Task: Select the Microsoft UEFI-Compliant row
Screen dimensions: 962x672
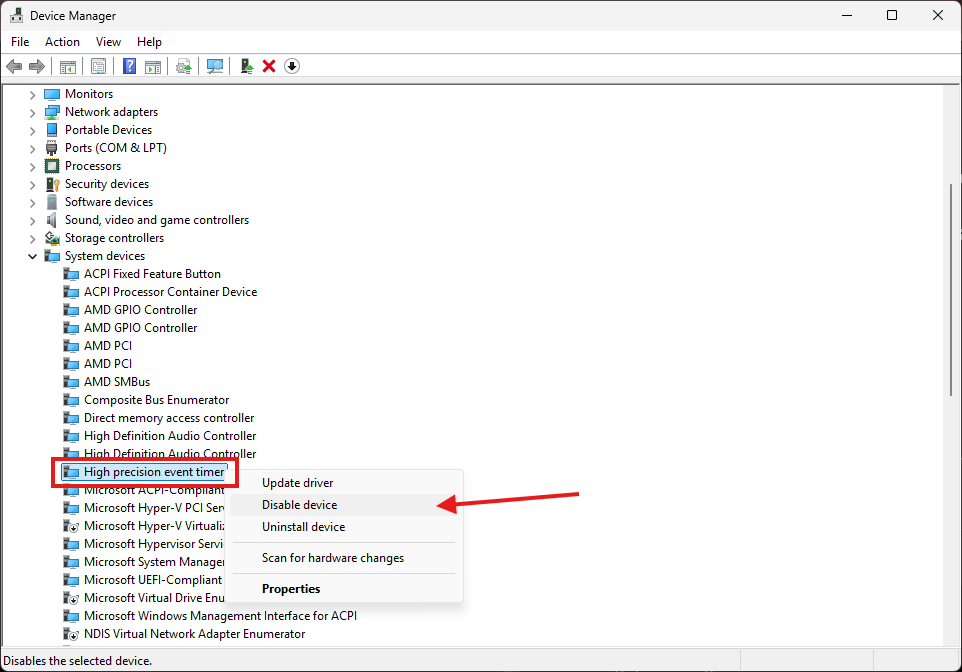Action: point(153,580)
